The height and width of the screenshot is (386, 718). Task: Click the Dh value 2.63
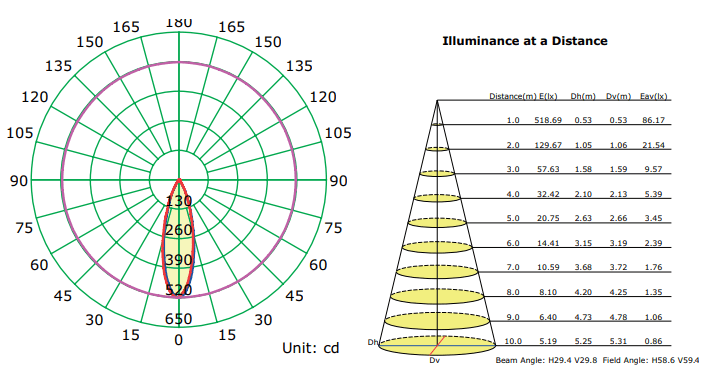click(583, 218)
